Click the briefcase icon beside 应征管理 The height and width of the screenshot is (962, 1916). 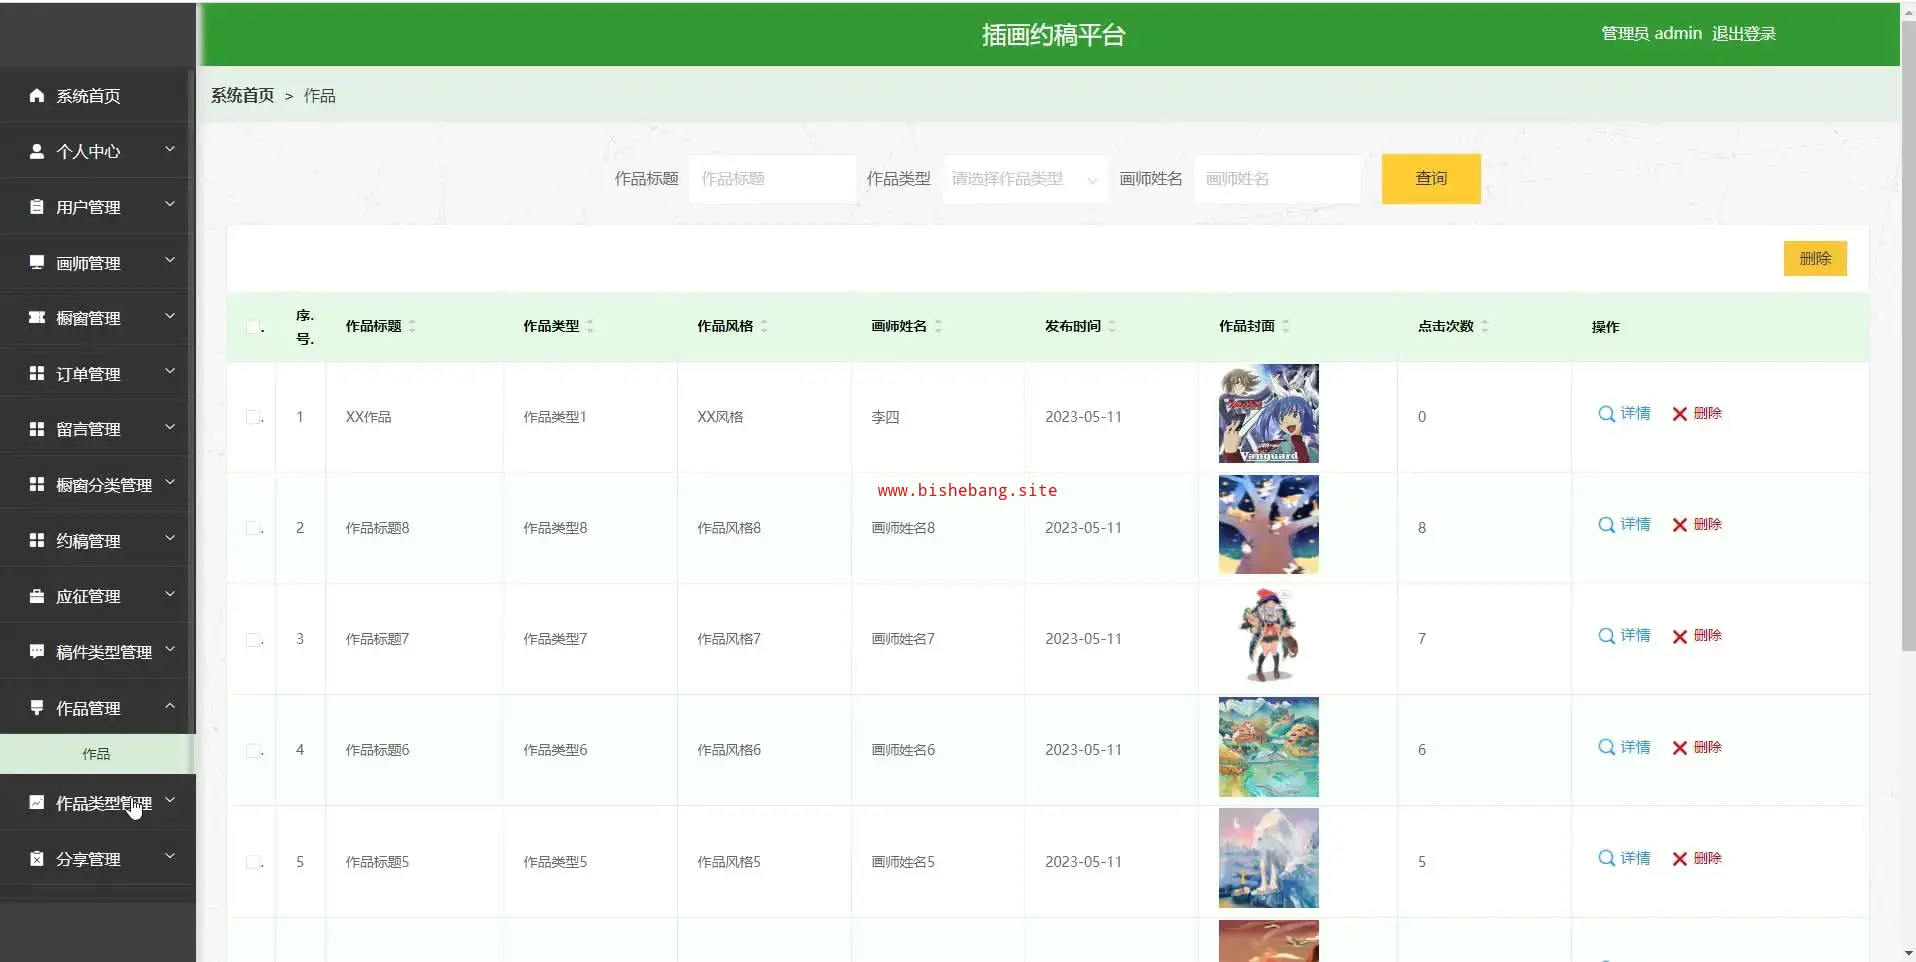point(37,596)
